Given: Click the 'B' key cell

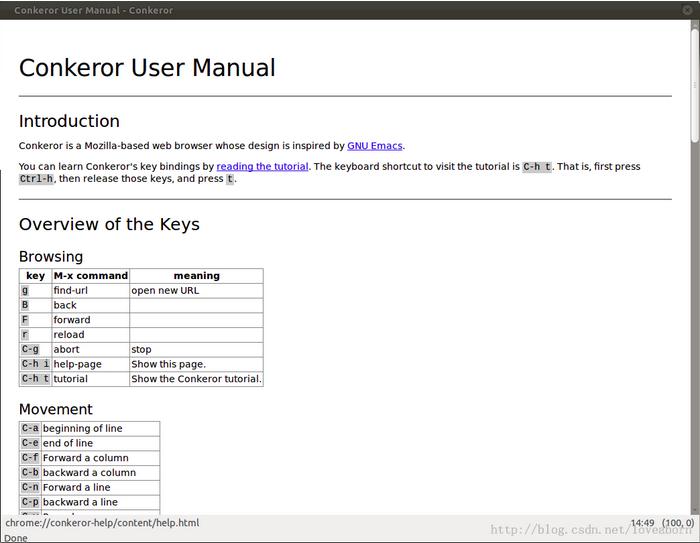Looking at the screenshot, I should (x=36, y=305).
